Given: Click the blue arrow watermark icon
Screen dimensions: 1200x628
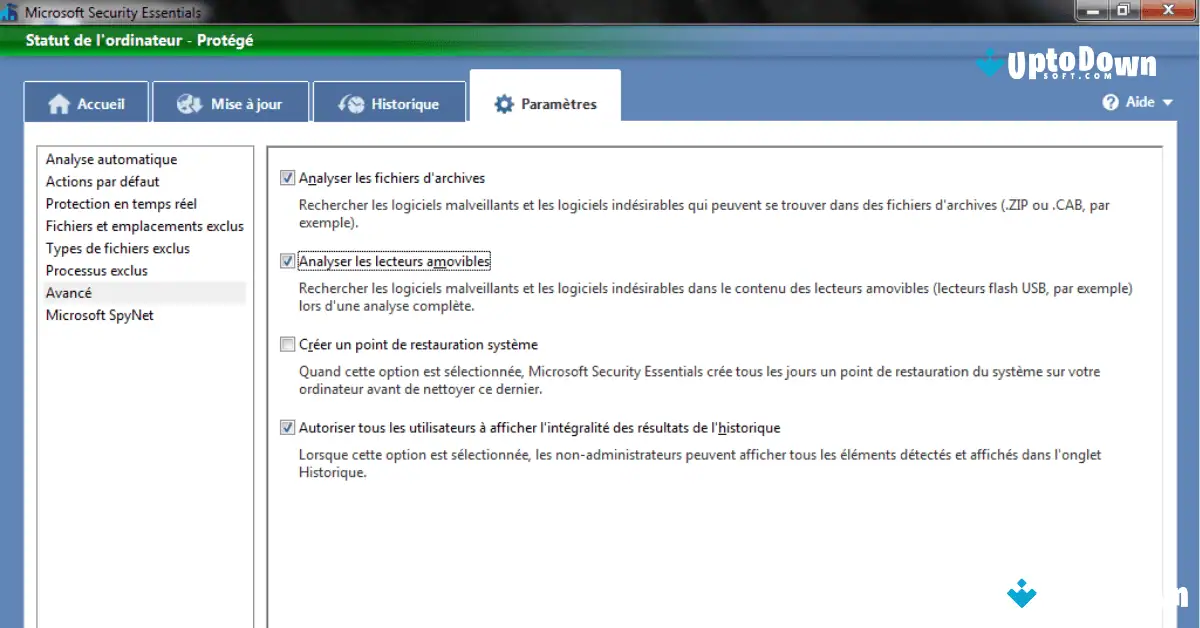Looking at the screenshot, I should coord(1021,594).
